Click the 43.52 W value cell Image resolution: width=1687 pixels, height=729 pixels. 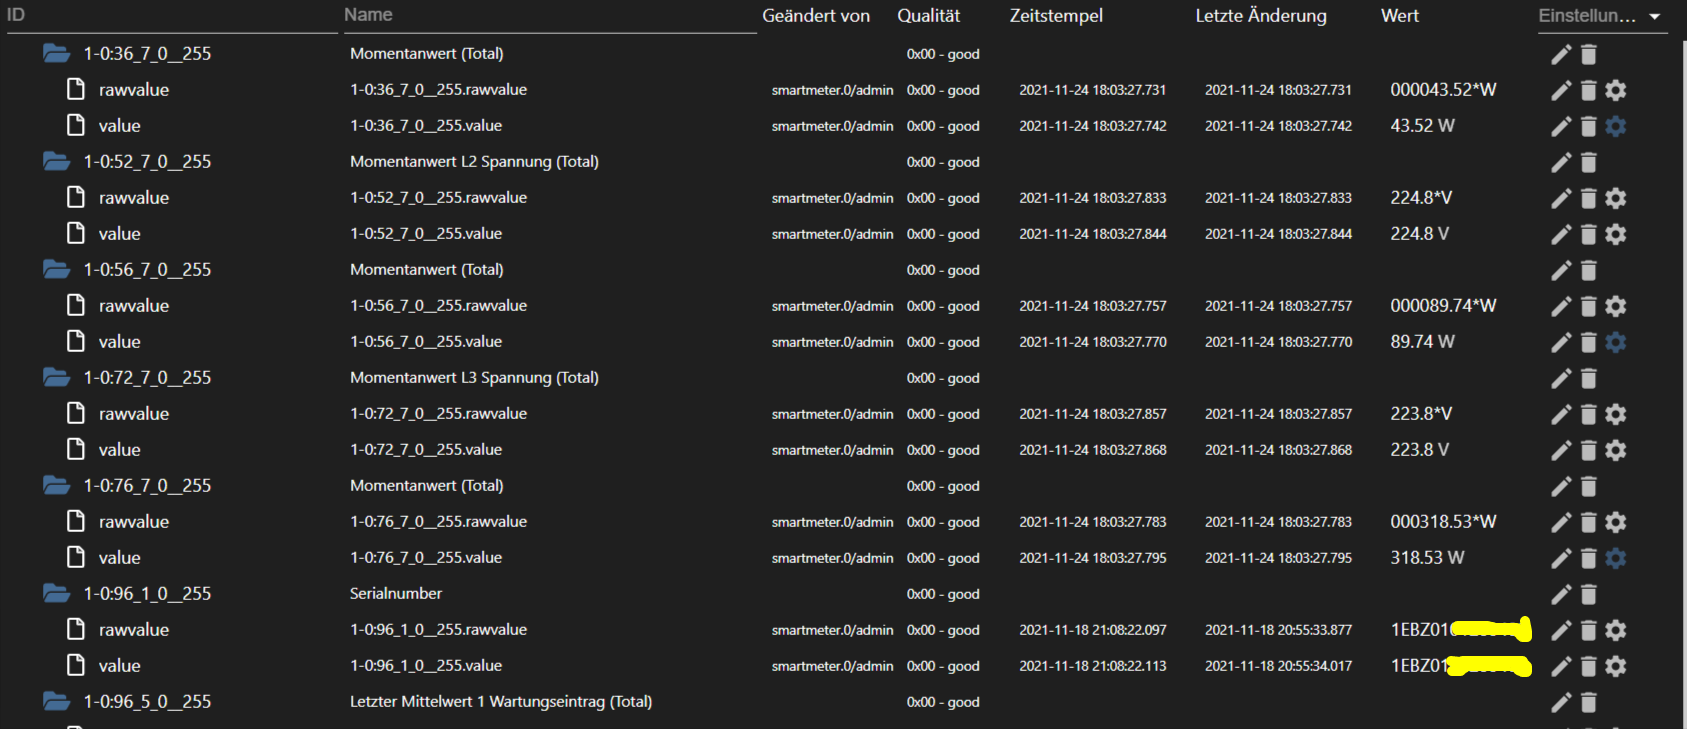(1422, 126)
